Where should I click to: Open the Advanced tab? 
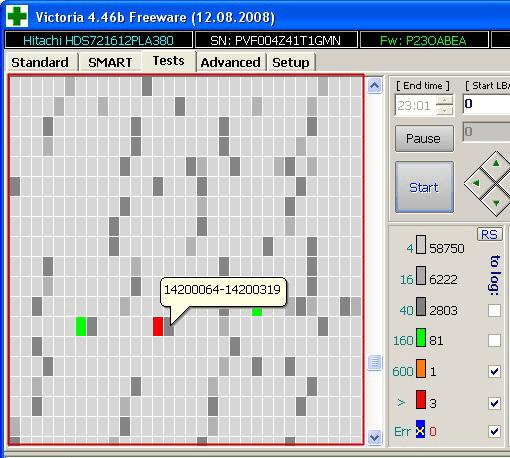[230, 62]
